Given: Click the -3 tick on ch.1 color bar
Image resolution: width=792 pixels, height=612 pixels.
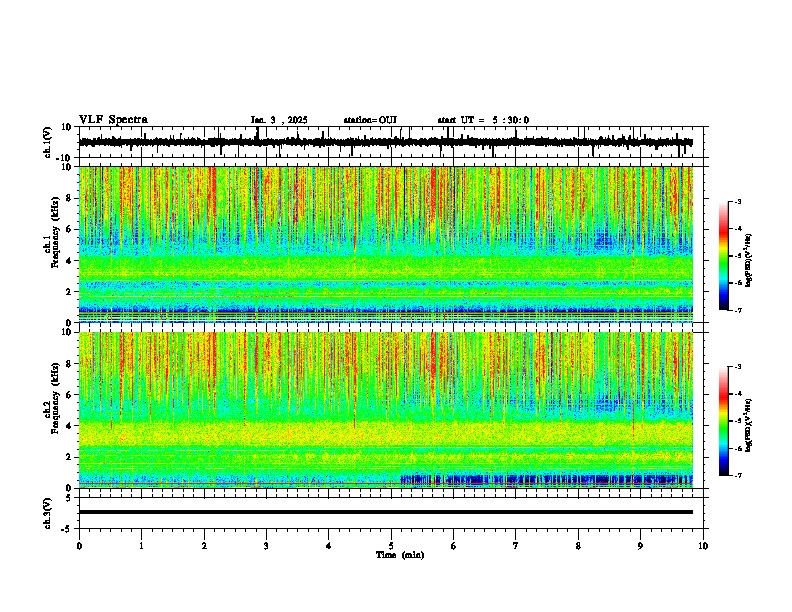Looking at the screenshot, I should [x=737, y=202].
